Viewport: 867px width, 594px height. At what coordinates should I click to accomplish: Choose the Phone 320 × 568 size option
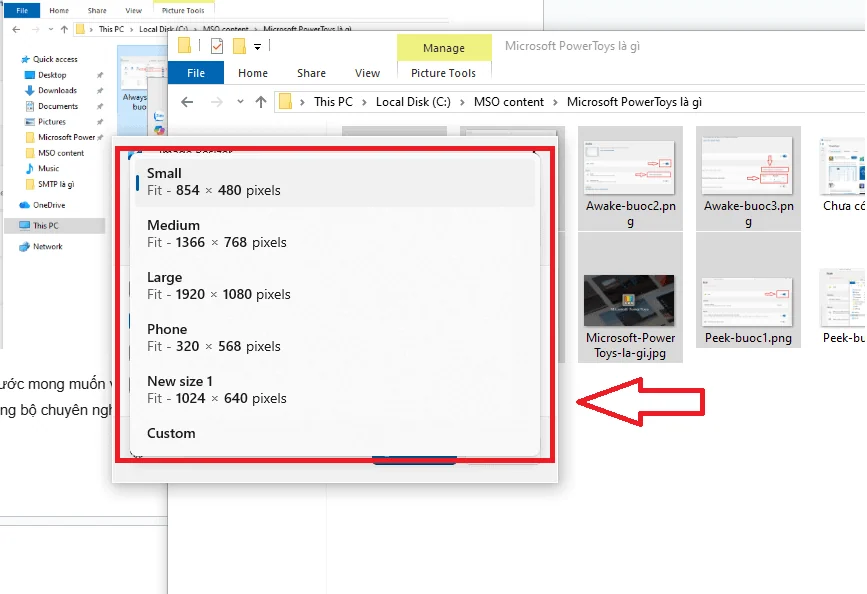coord(335,338)
